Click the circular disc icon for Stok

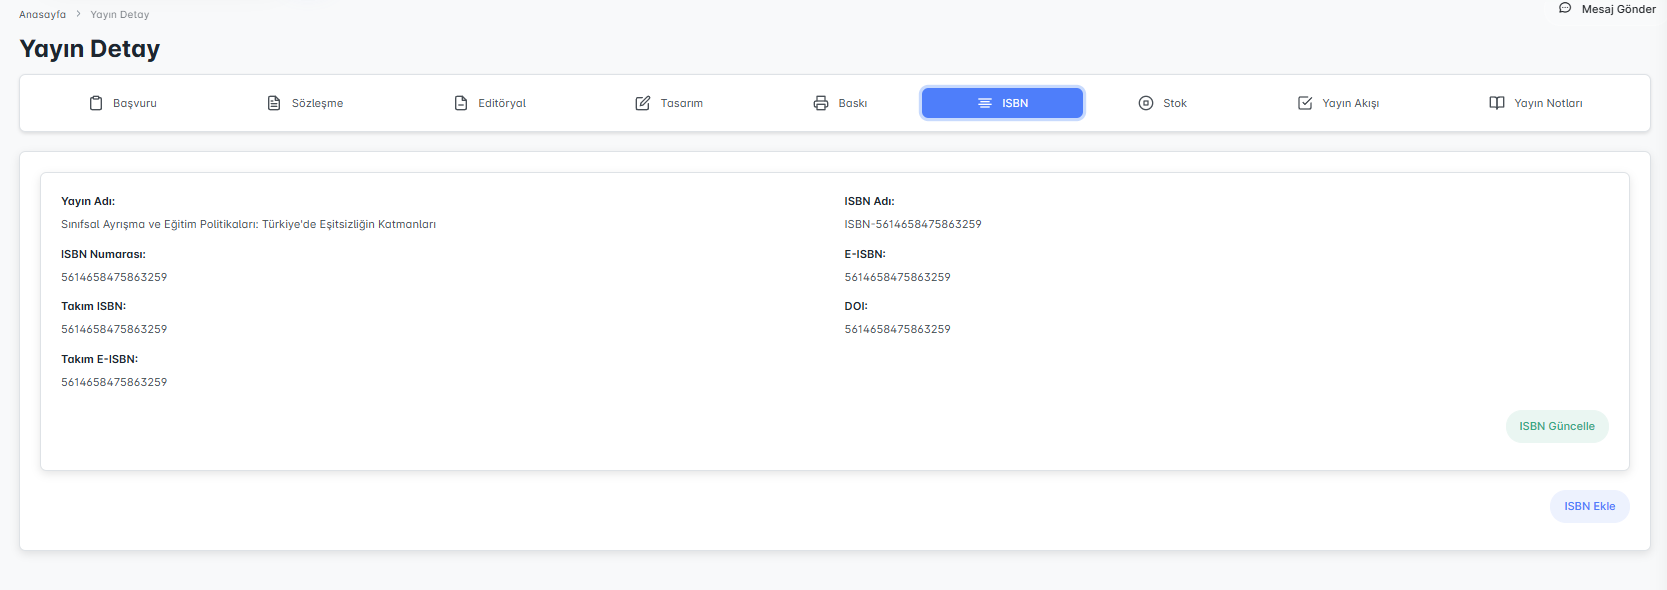tap(1146, 103)
